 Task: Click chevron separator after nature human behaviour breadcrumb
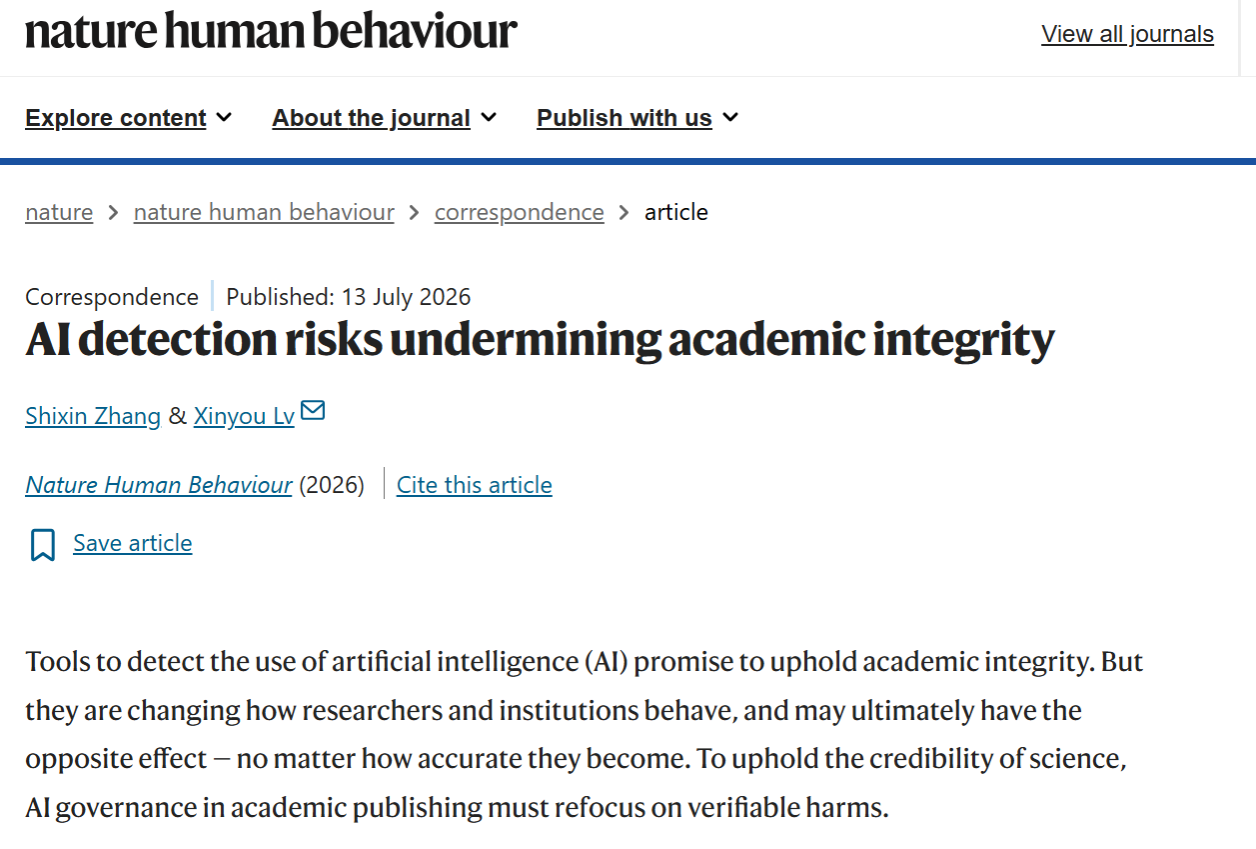414,213
